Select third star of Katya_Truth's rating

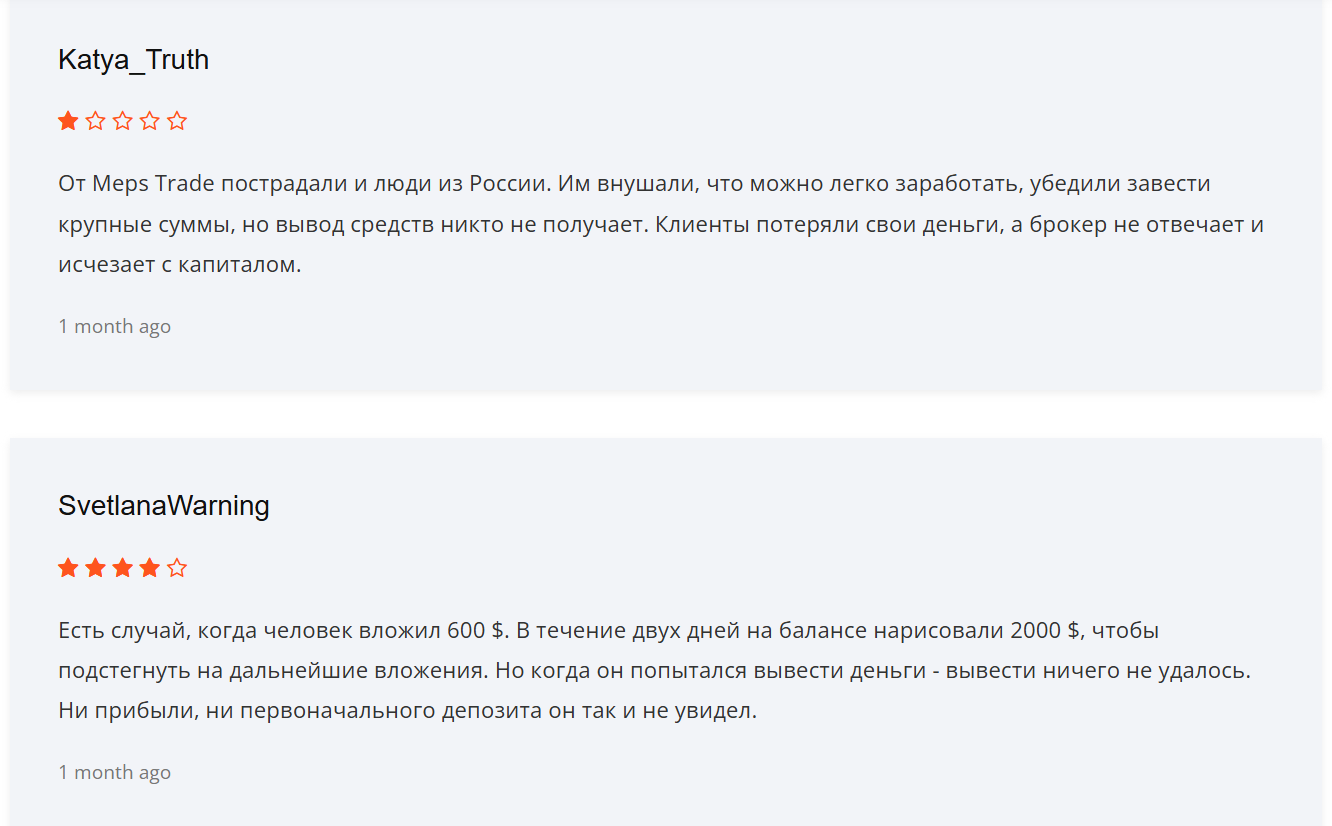tap(122, 121)
